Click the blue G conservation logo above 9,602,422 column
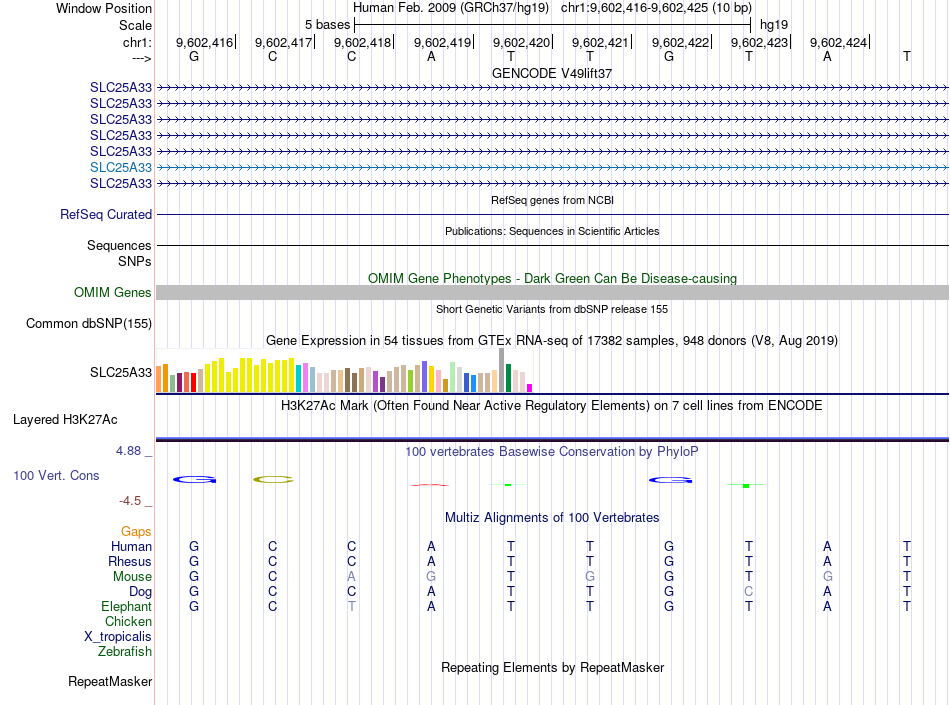The height and width of the screenshot is (705, 950). click(669, 480)
